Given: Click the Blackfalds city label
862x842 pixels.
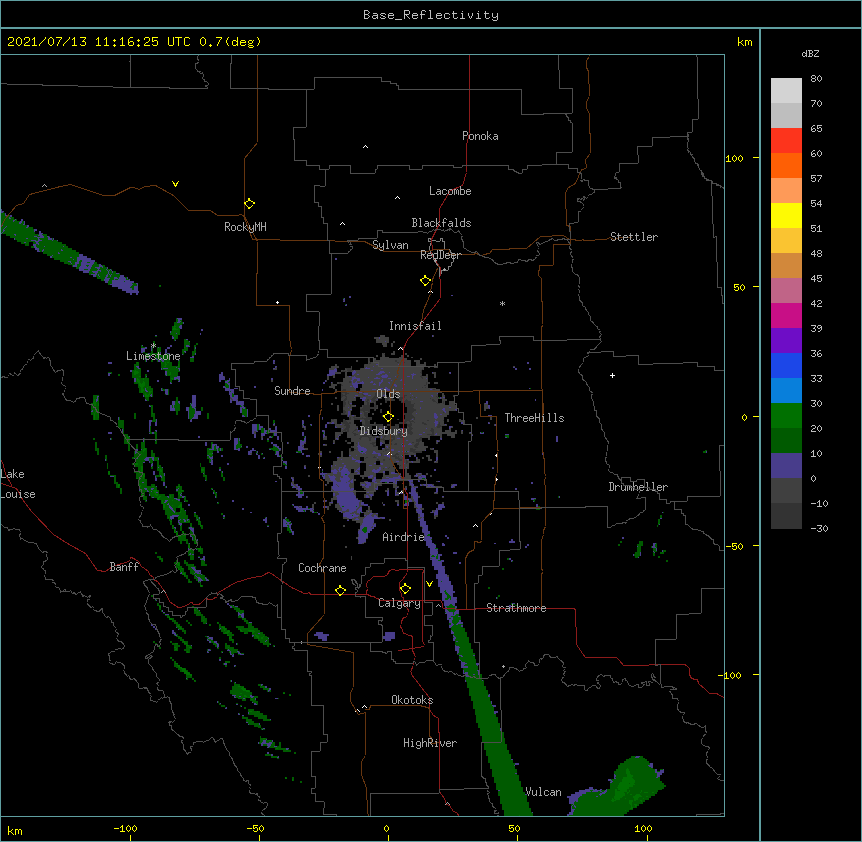Looking at the screenshot, I should tap(441, 223).
